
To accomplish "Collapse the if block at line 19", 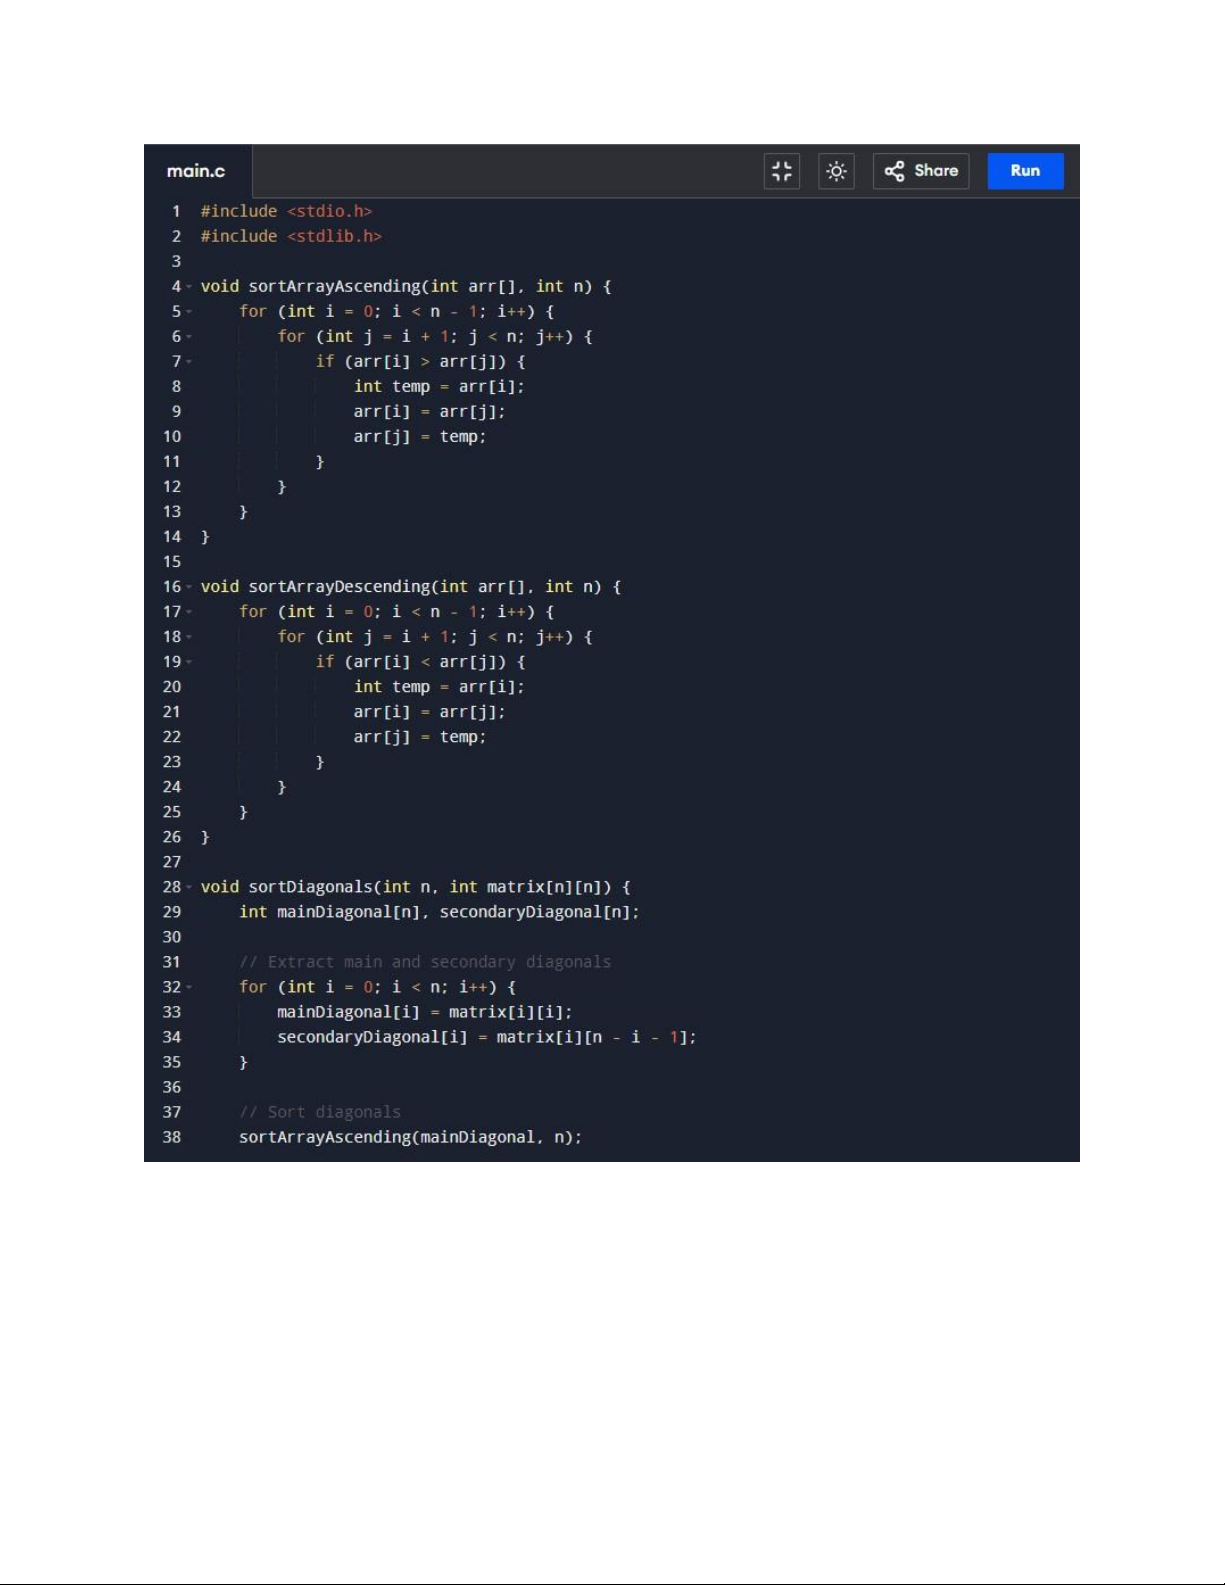I will click(189, 662).
